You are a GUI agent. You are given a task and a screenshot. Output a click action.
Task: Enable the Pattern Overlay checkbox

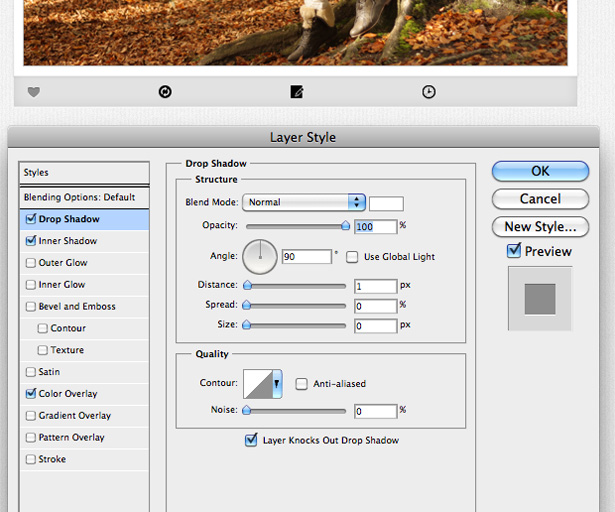coord(31,437)
